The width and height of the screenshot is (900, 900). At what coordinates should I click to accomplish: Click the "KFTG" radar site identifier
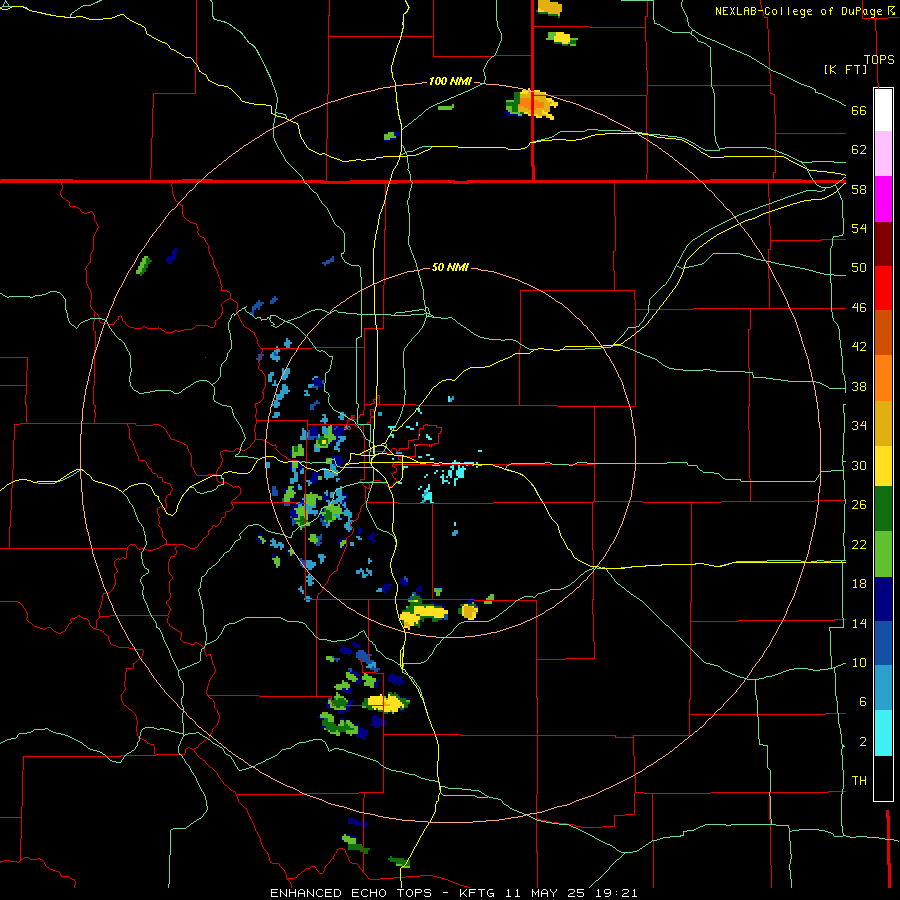point(477,893)
